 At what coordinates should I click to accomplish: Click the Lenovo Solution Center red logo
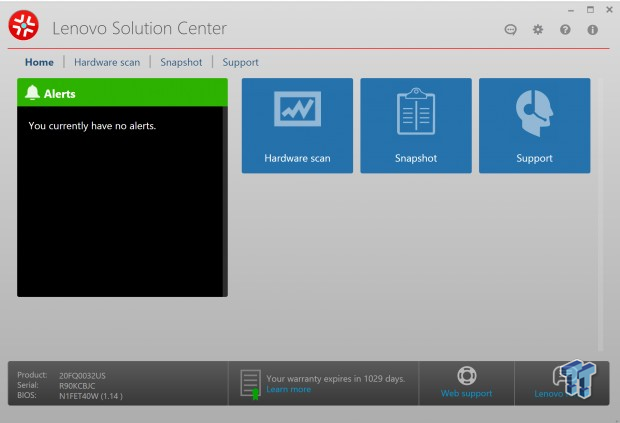[24, 25]
